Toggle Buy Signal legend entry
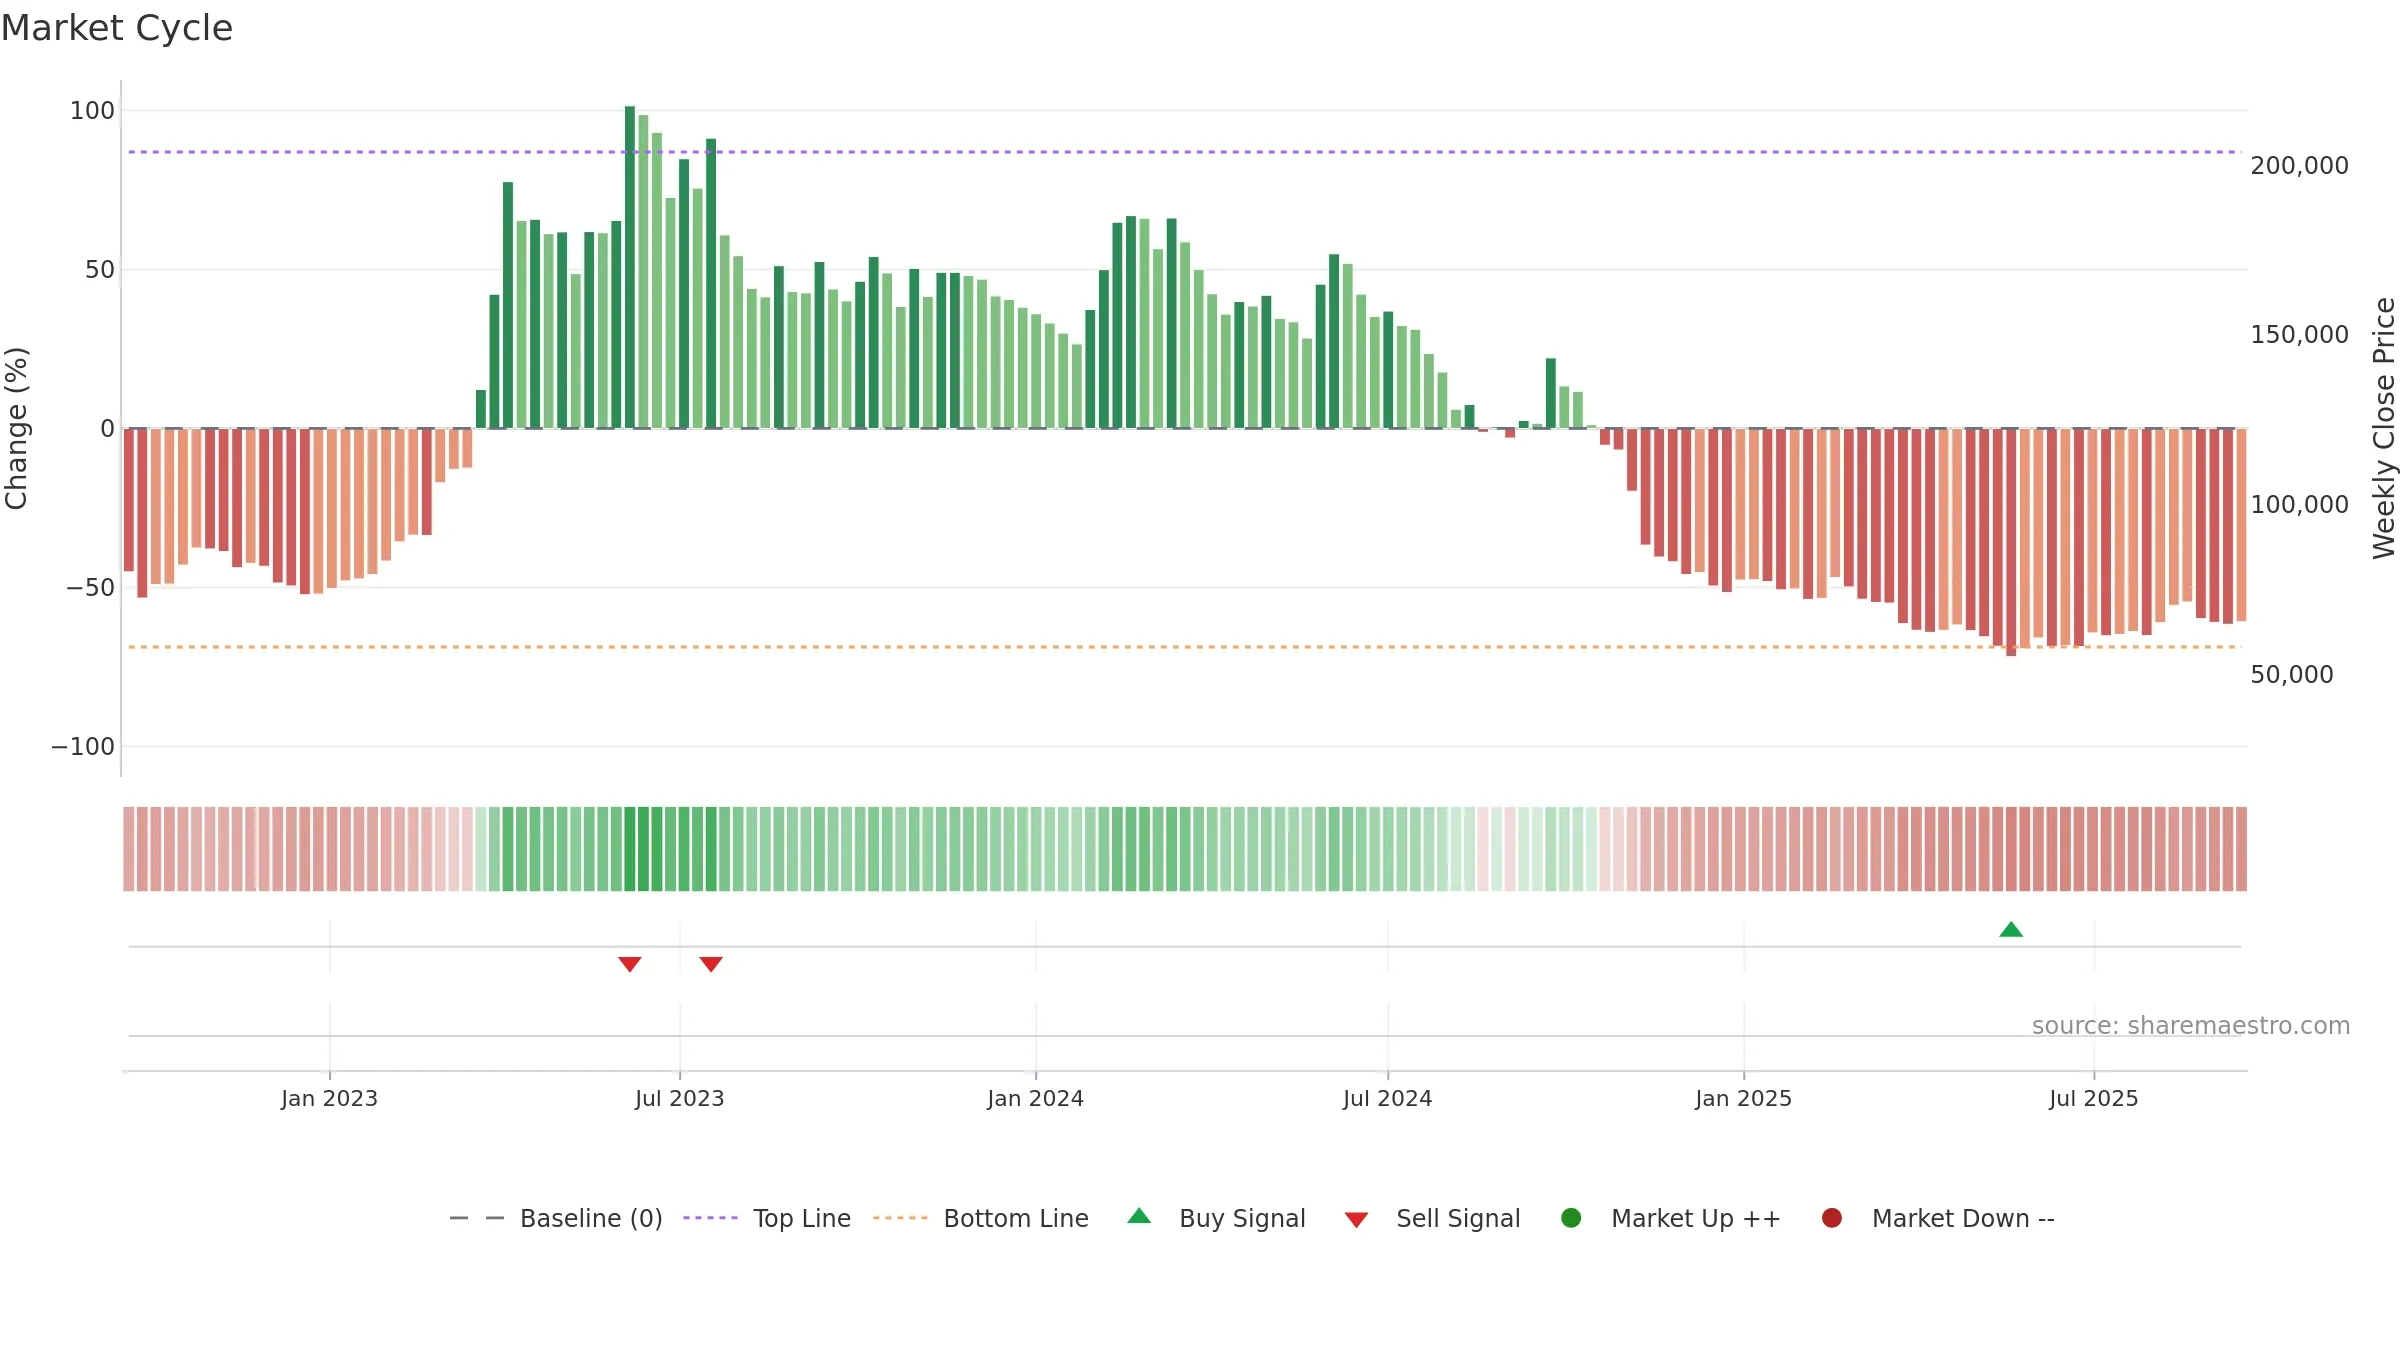The width and height of the screenshot is (2400, 1350). click(1216, 1218)
